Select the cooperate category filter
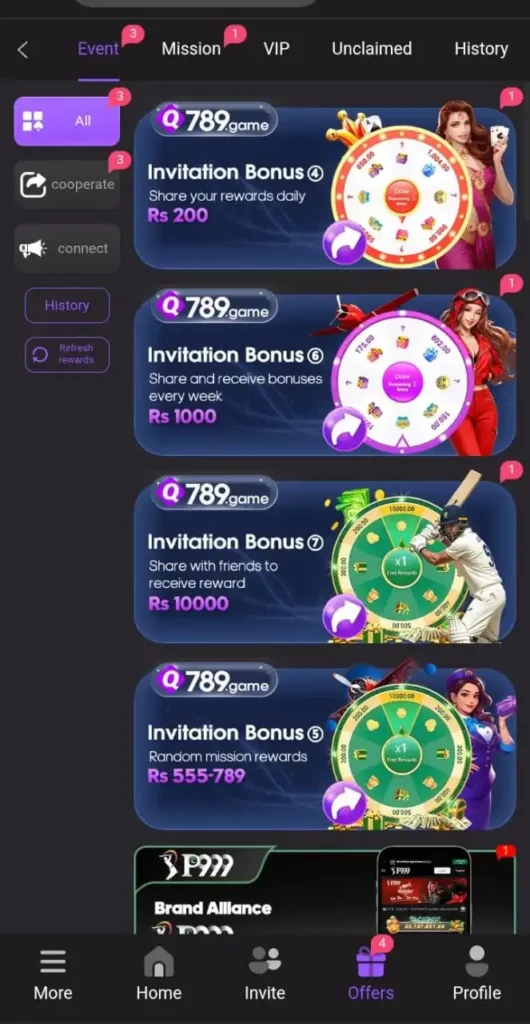The image size is (530, 1024). point(67,185)
